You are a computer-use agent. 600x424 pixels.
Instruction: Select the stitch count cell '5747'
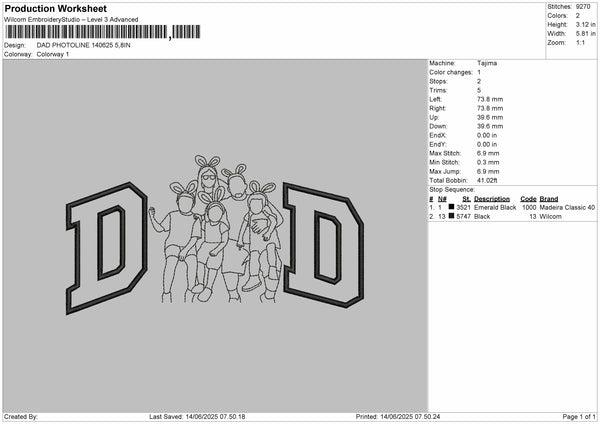point(463,217)
